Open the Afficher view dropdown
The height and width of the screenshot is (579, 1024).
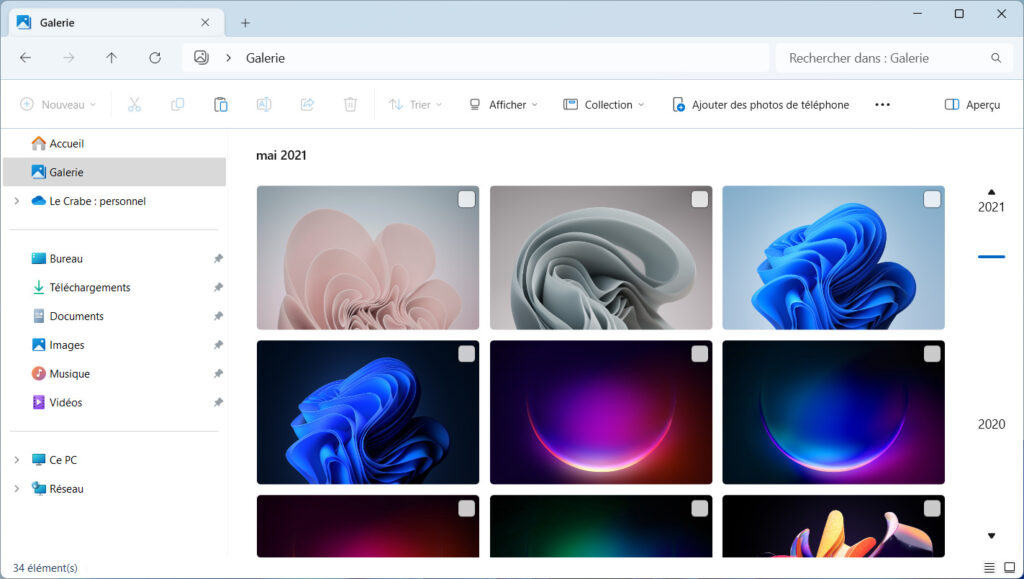click(504, 104)
